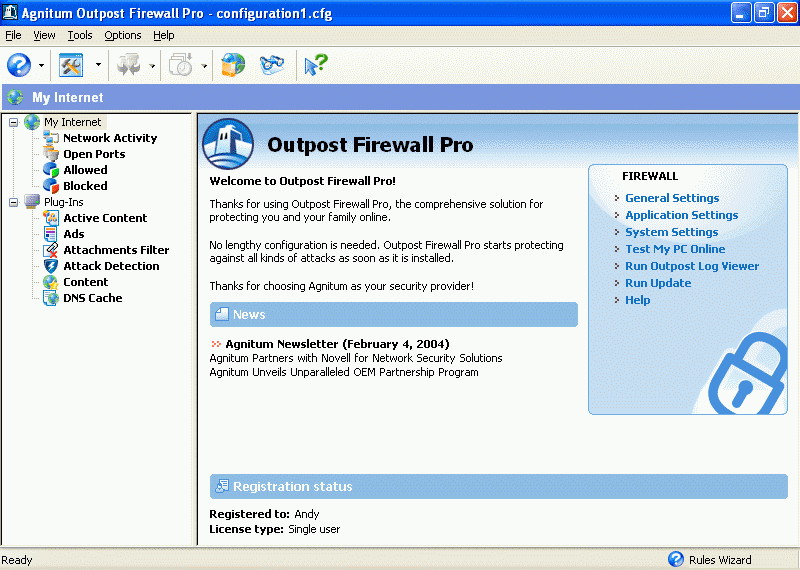800x570 pixels.
Task: Click Rules Wizard question icon in status bar
Action: click(676, 559)
